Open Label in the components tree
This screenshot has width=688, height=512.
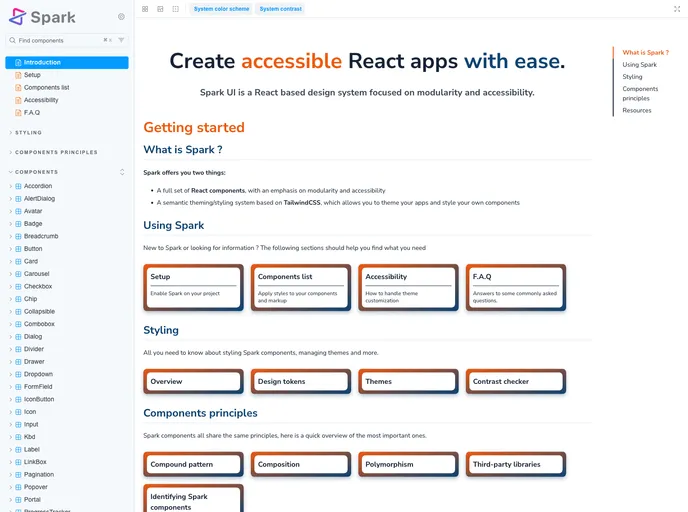(x=32, y=450)
